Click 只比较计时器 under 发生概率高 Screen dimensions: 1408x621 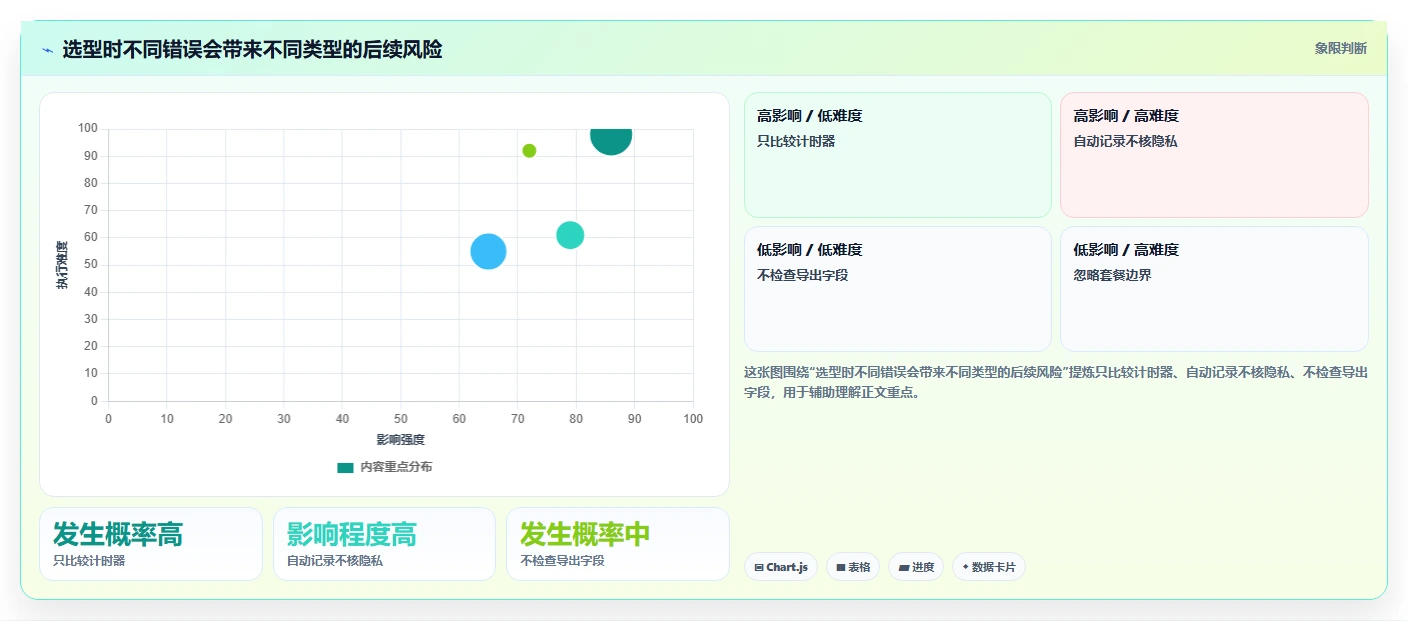click(x=90, y=561)
